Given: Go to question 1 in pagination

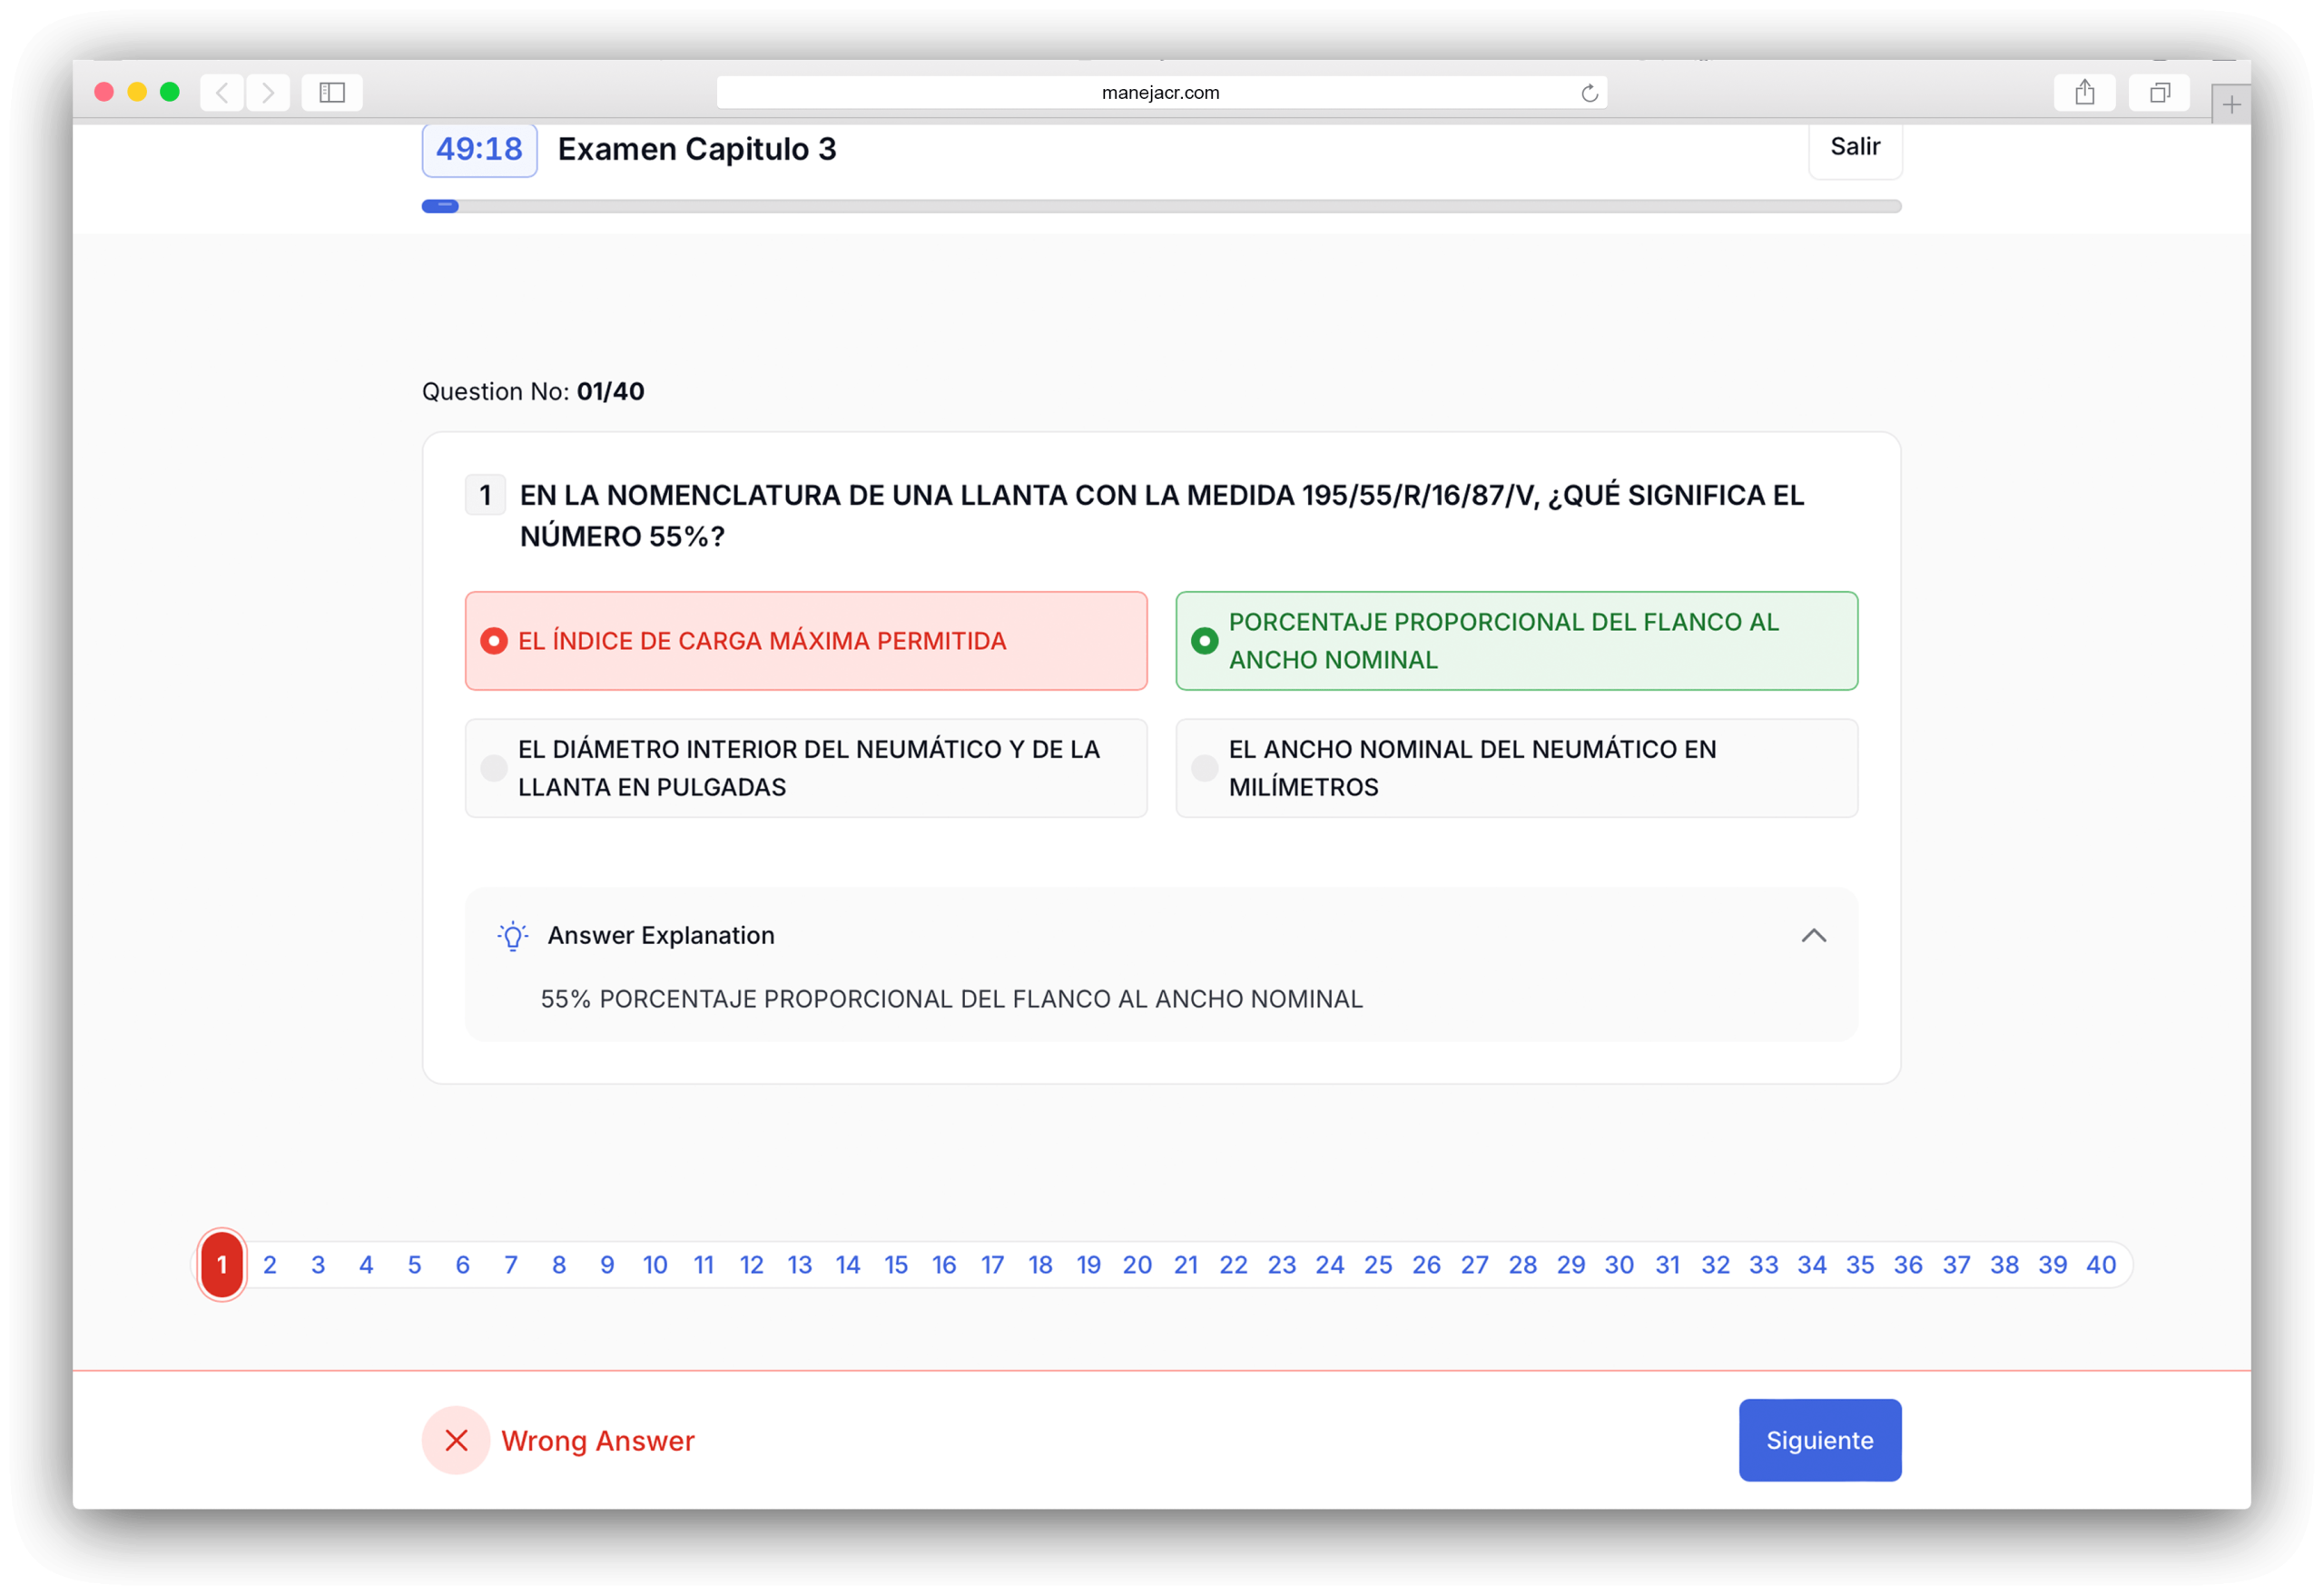Looking at the screenshot, I should click(222, 1265).
